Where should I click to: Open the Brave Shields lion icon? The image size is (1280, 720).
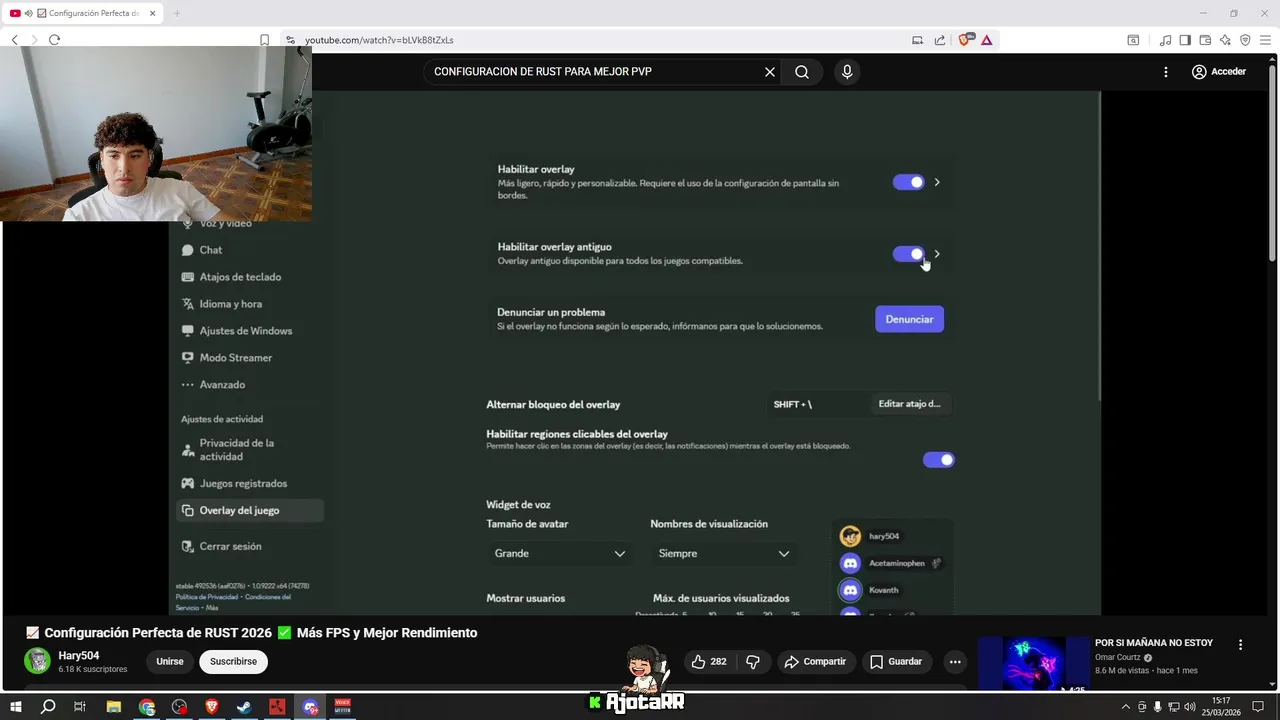click(965, 40)
